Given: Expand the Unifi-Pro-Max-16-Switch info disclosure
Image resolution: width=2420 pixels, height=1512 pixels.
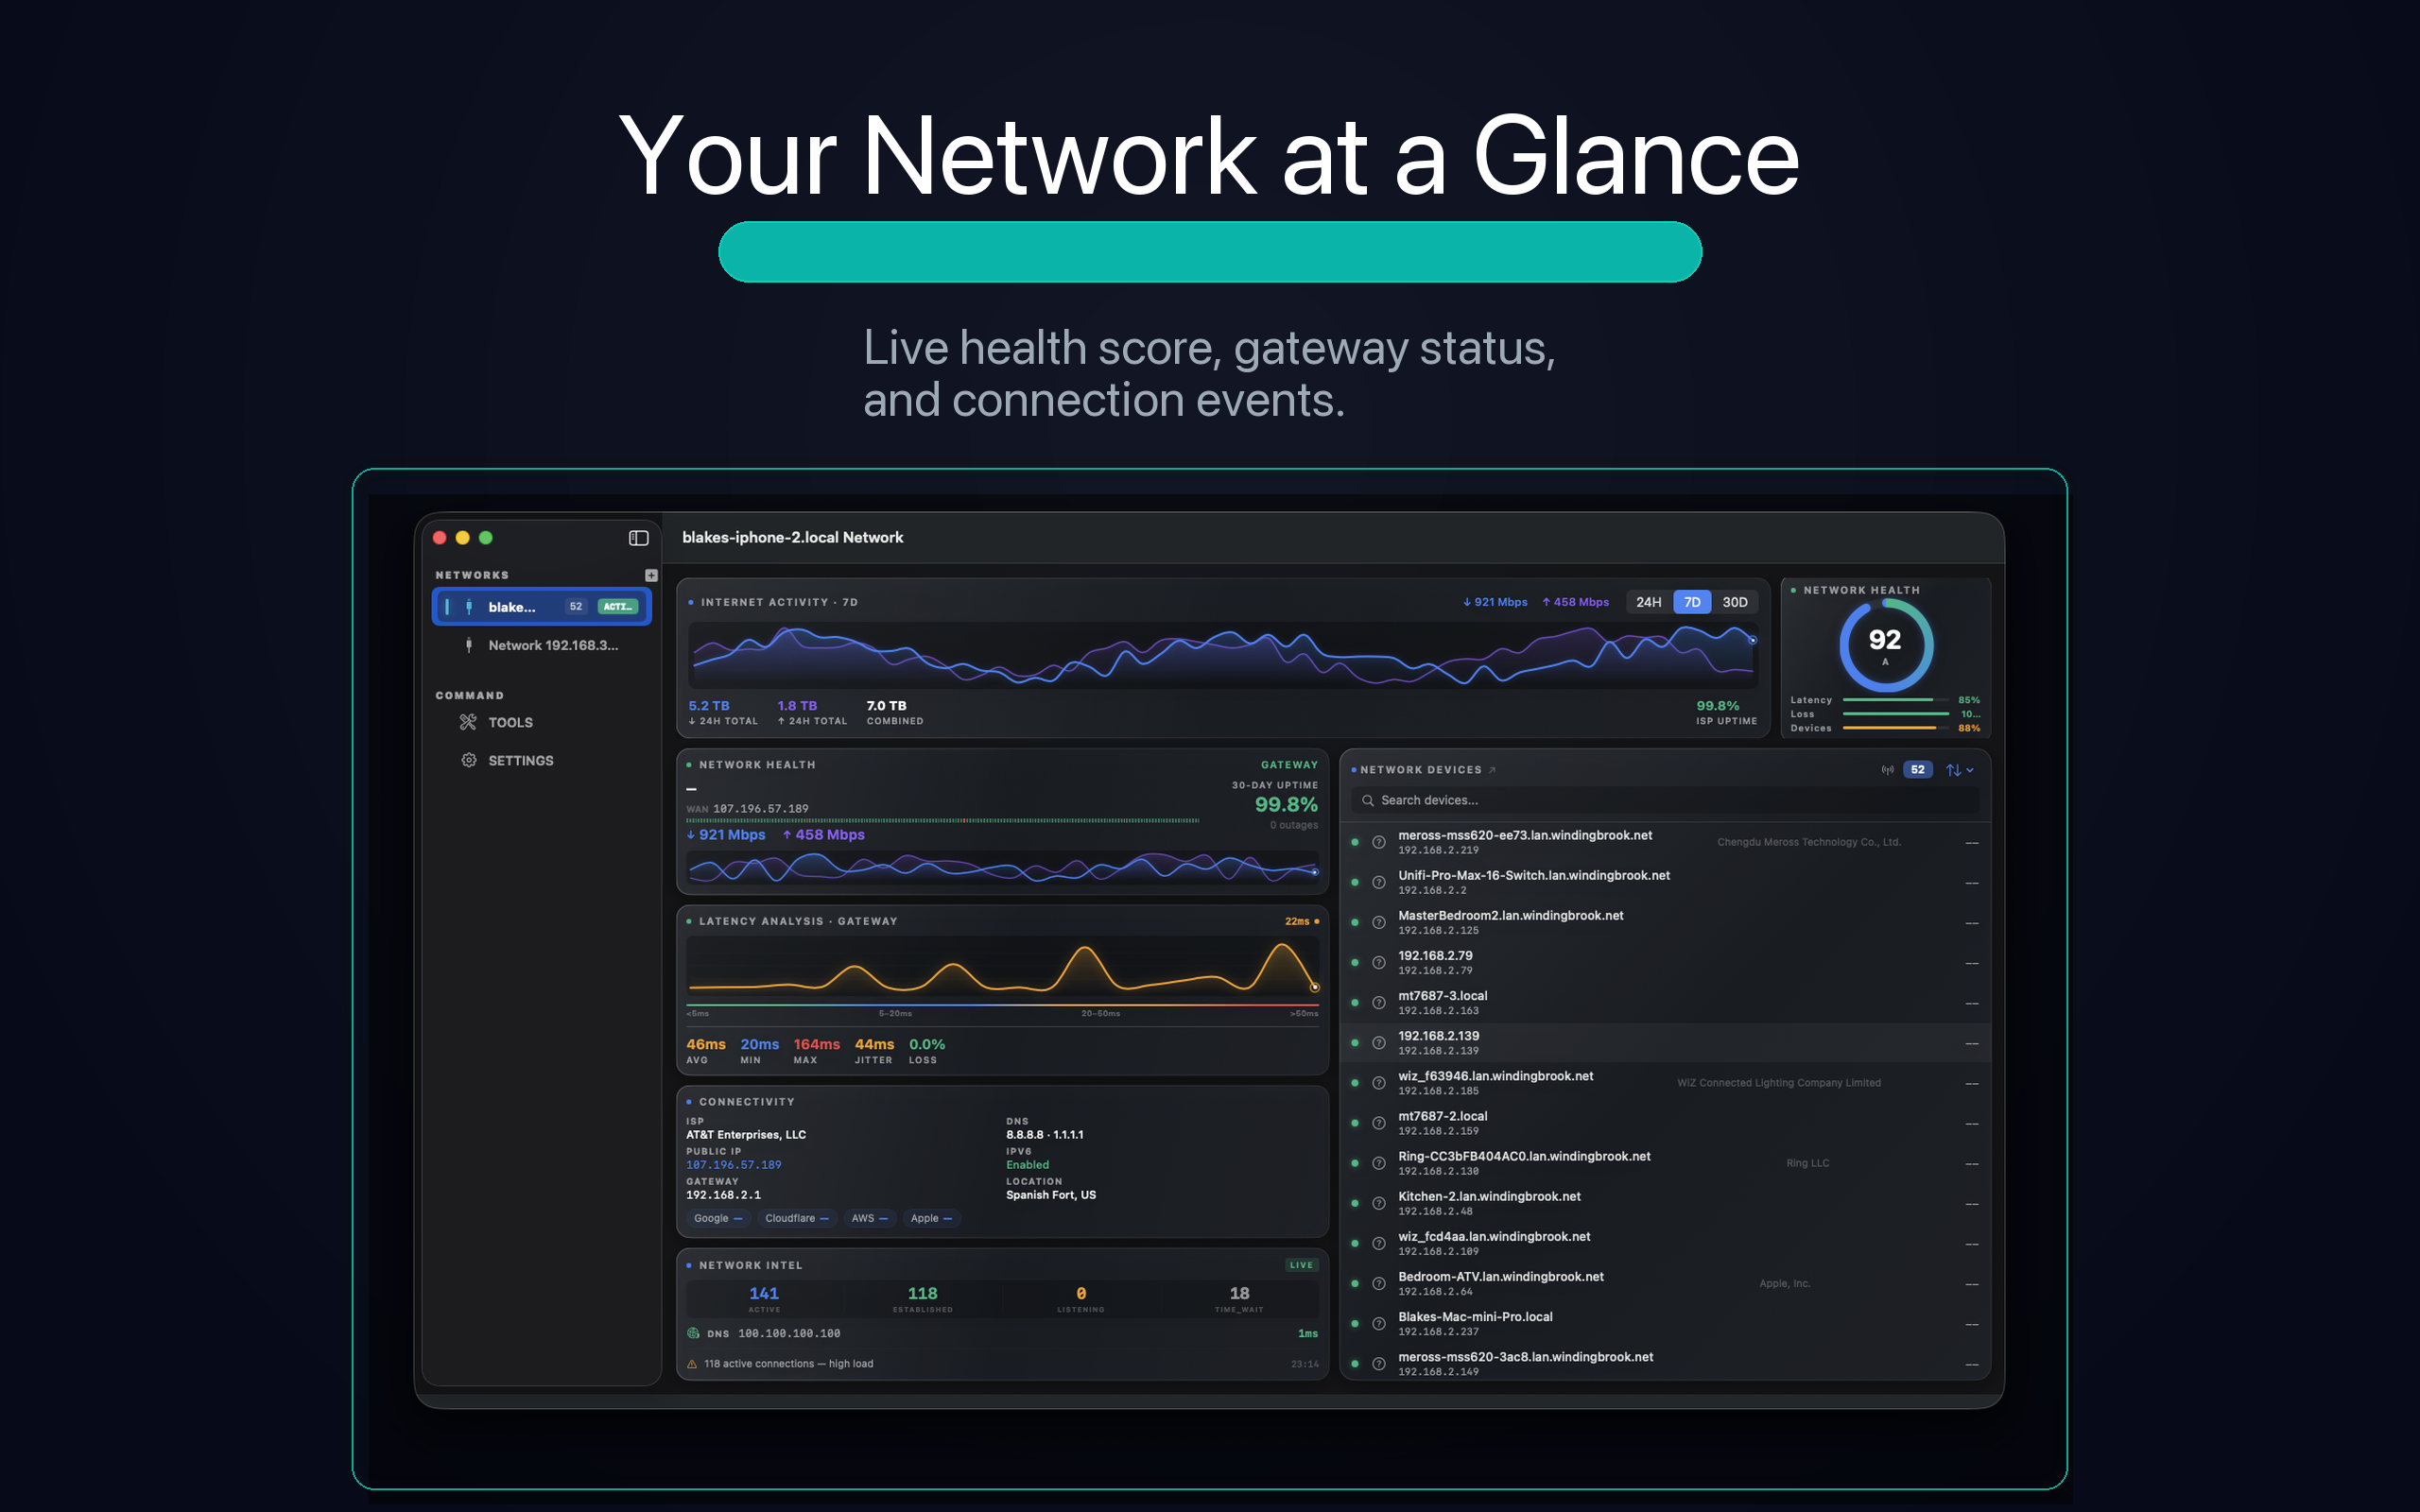Looking at the screenshot, I should [1378, 882].
